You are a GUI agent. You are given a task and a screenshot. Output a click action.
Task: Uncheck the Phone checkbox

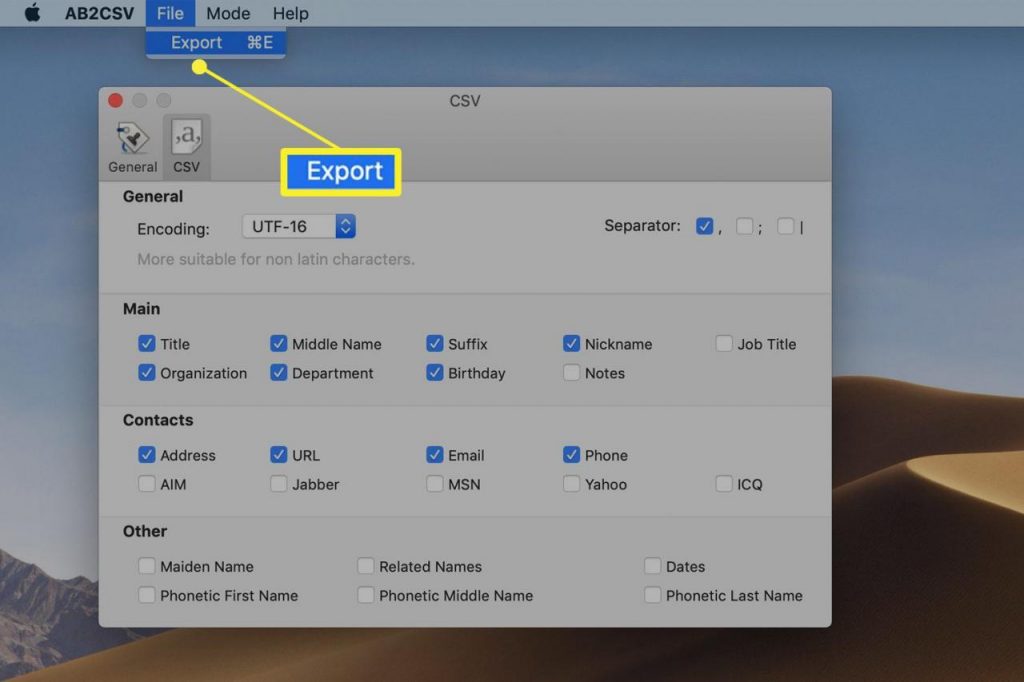click(571, 455)
